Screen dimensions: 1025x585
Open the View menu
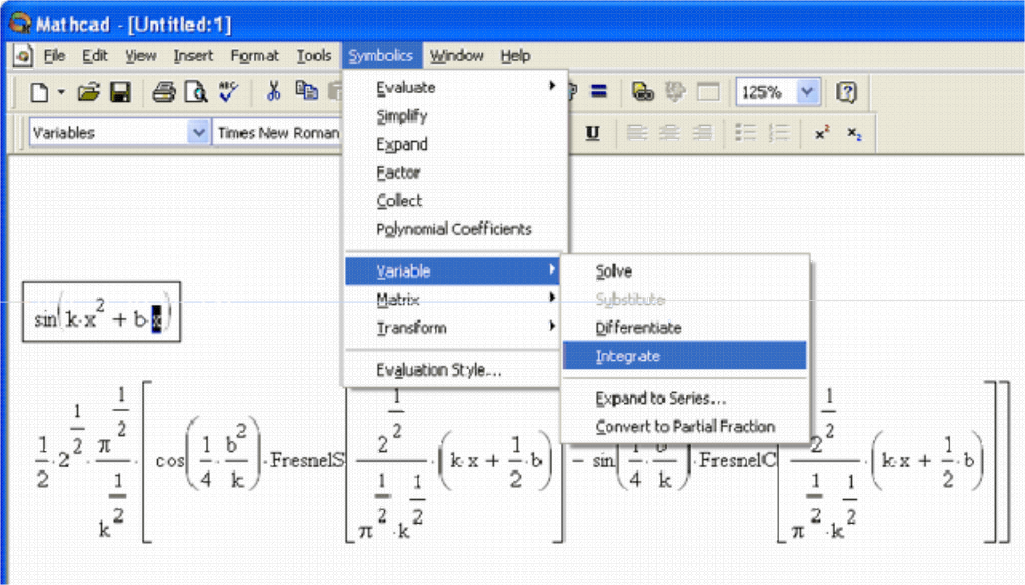pos(141,56)
